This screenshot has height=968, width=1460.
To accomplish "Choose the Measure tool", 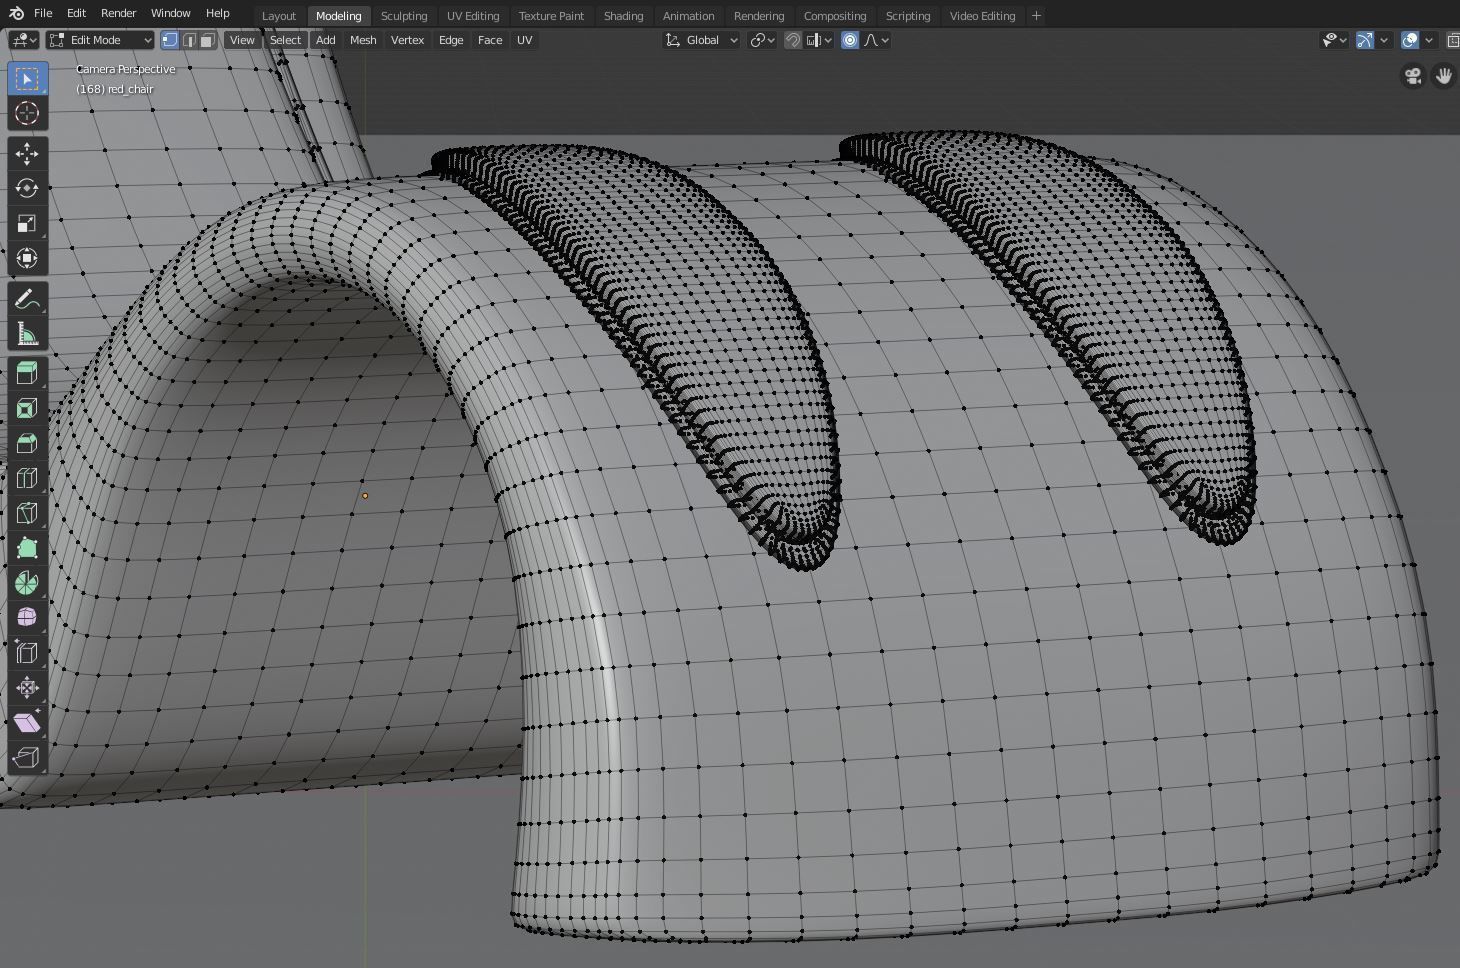I will click(x=27, y=334).
